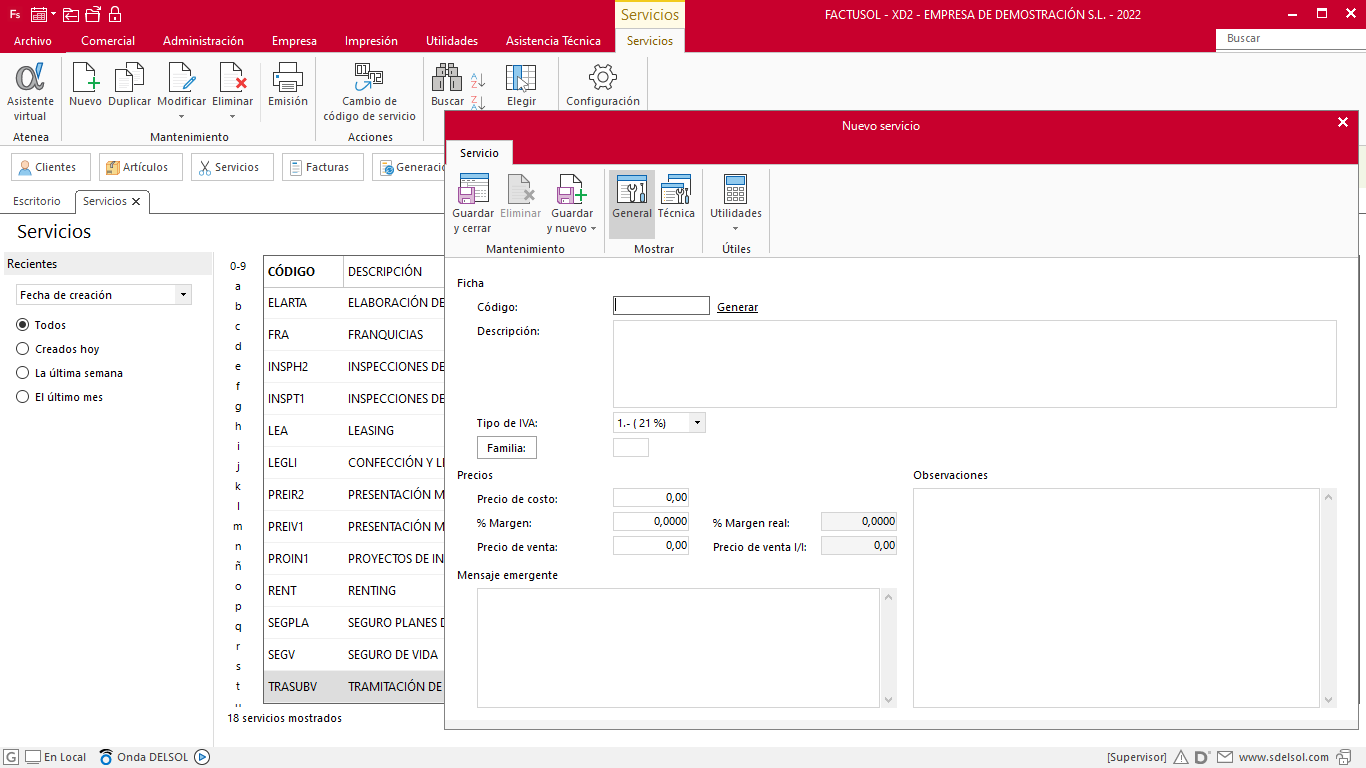Choose the La última semana option
Screen dimensions: 1366x768
point(23,373)
